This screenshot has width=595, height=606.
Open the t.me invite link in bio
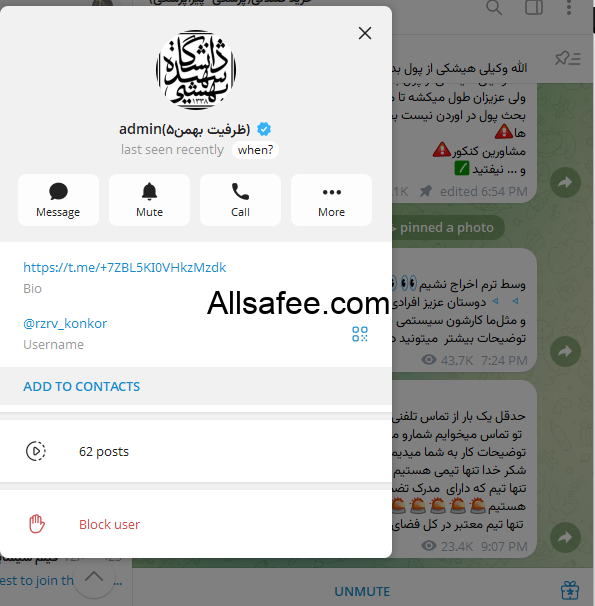click(124, 267)
